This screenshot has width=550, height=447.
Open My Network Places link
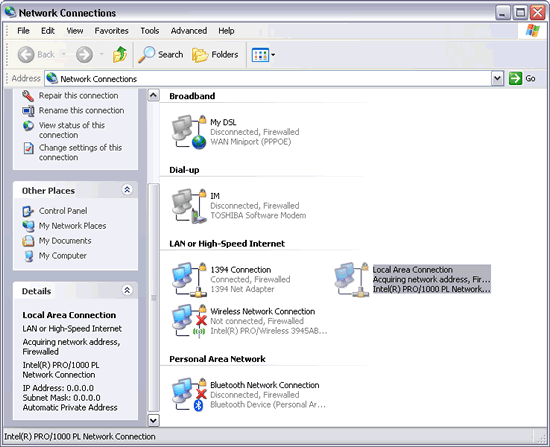[x=72, y=226]
